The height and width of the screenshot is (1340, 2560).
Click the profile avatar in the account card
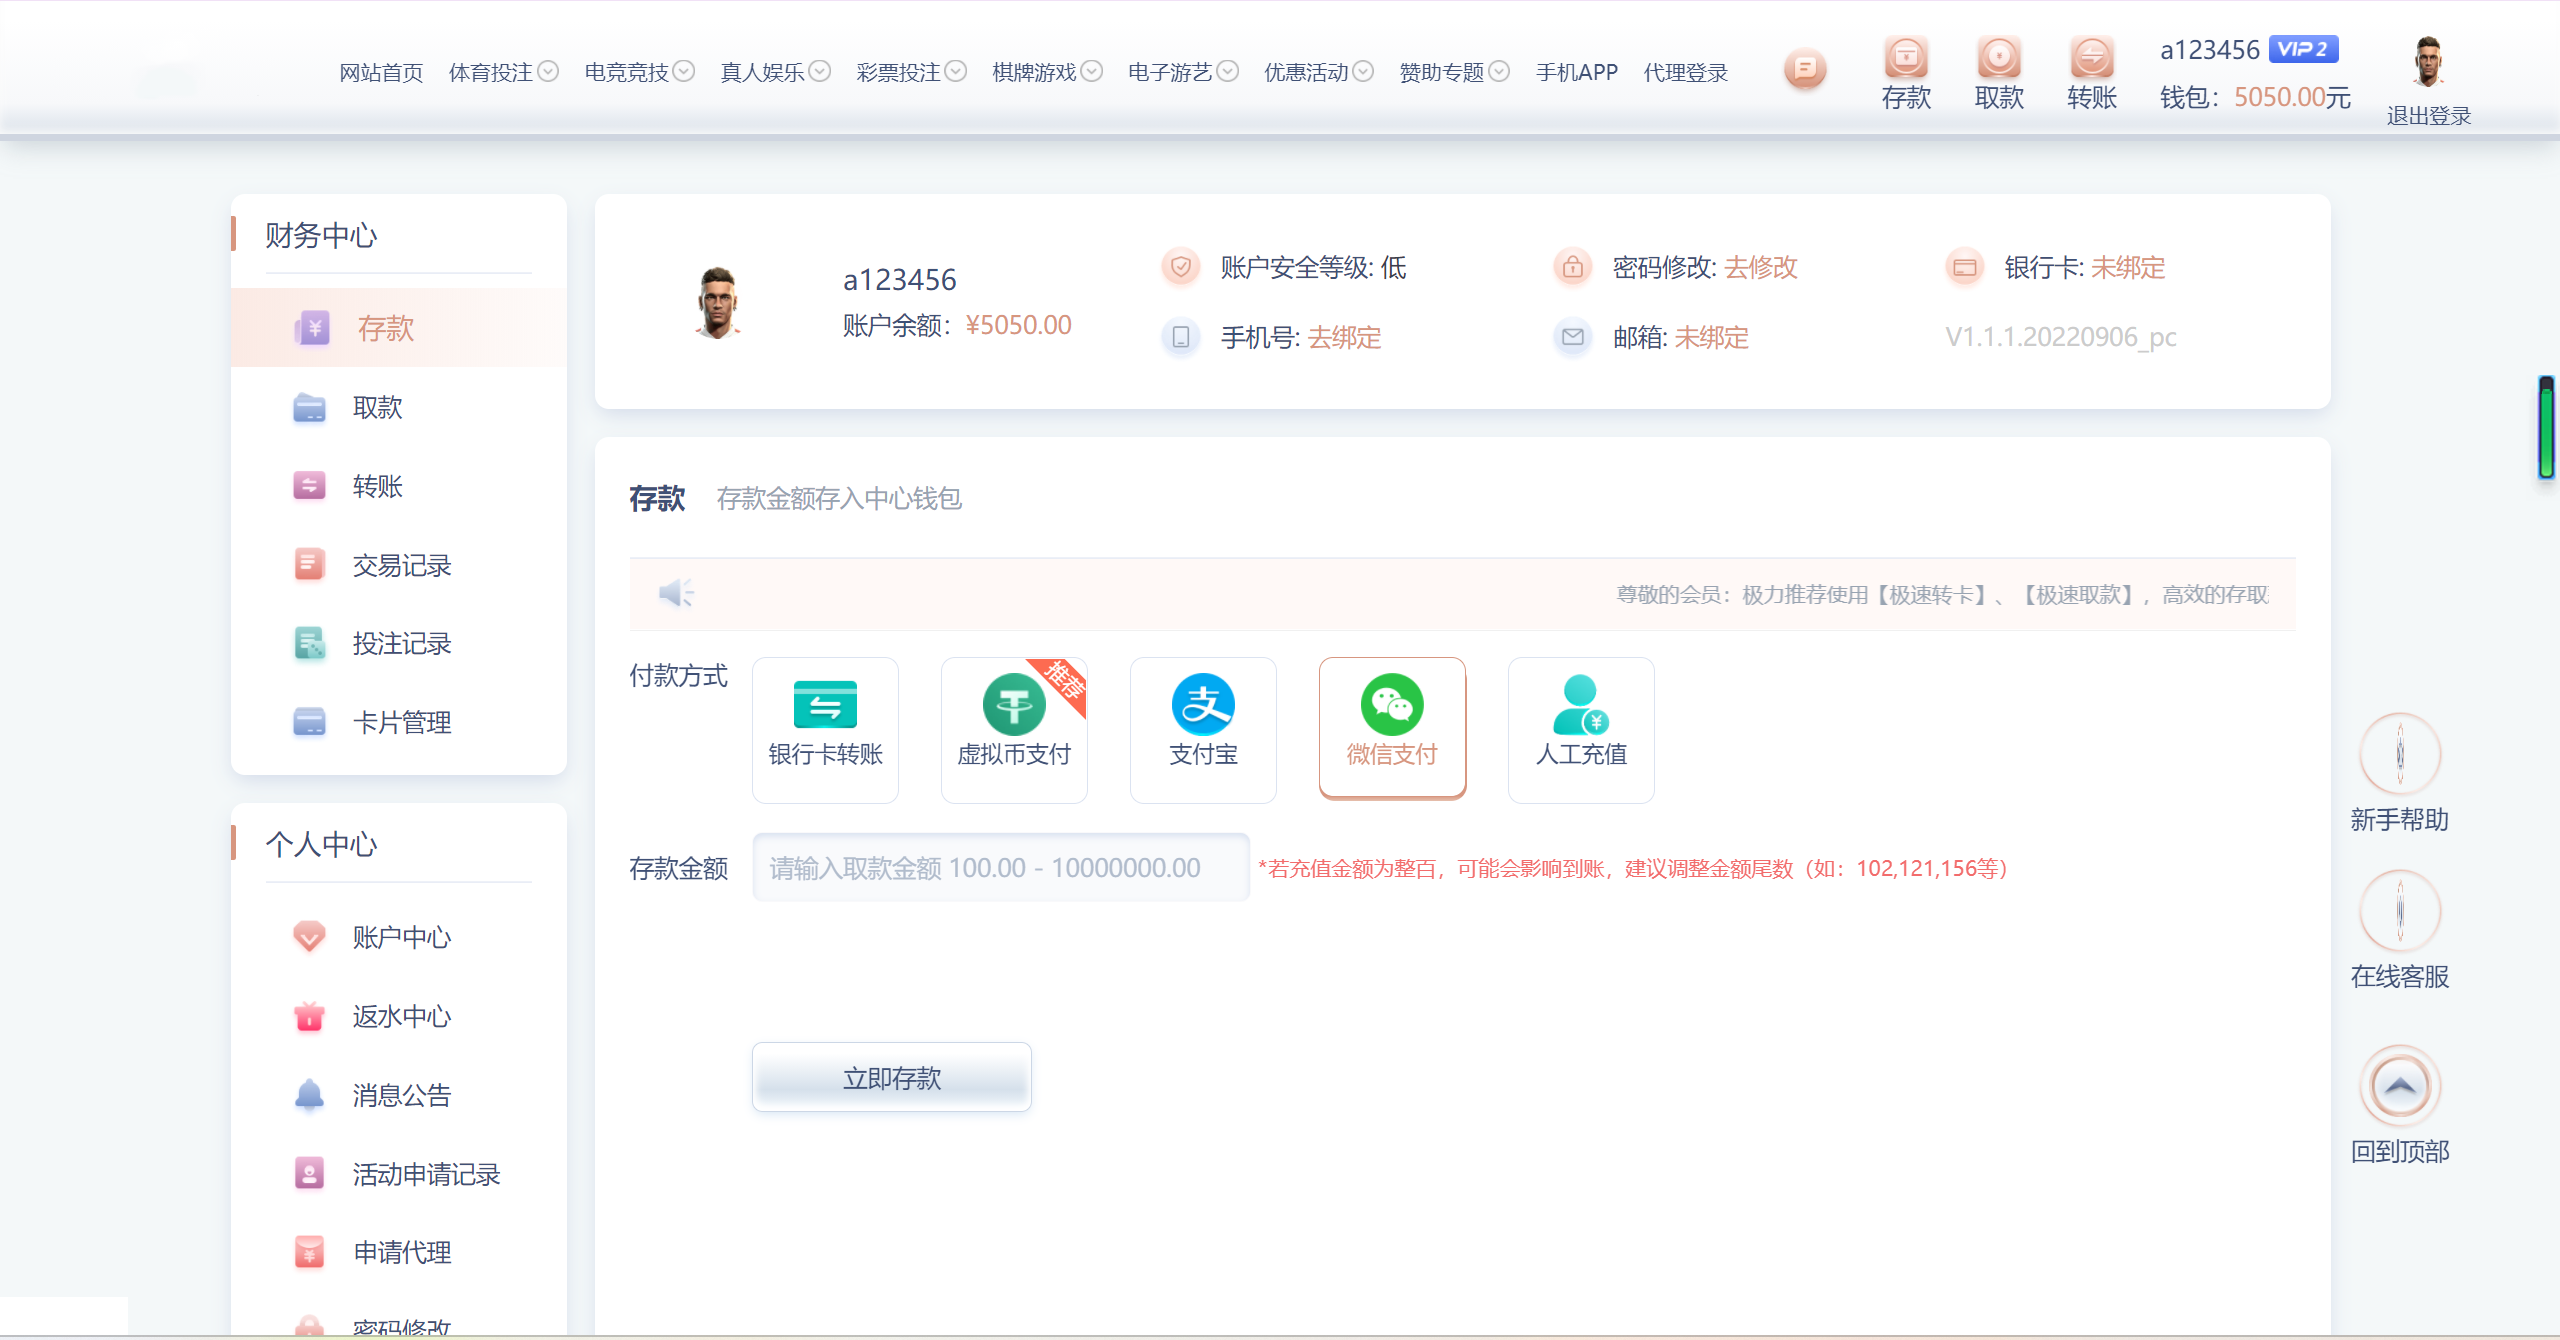point(717,302)
